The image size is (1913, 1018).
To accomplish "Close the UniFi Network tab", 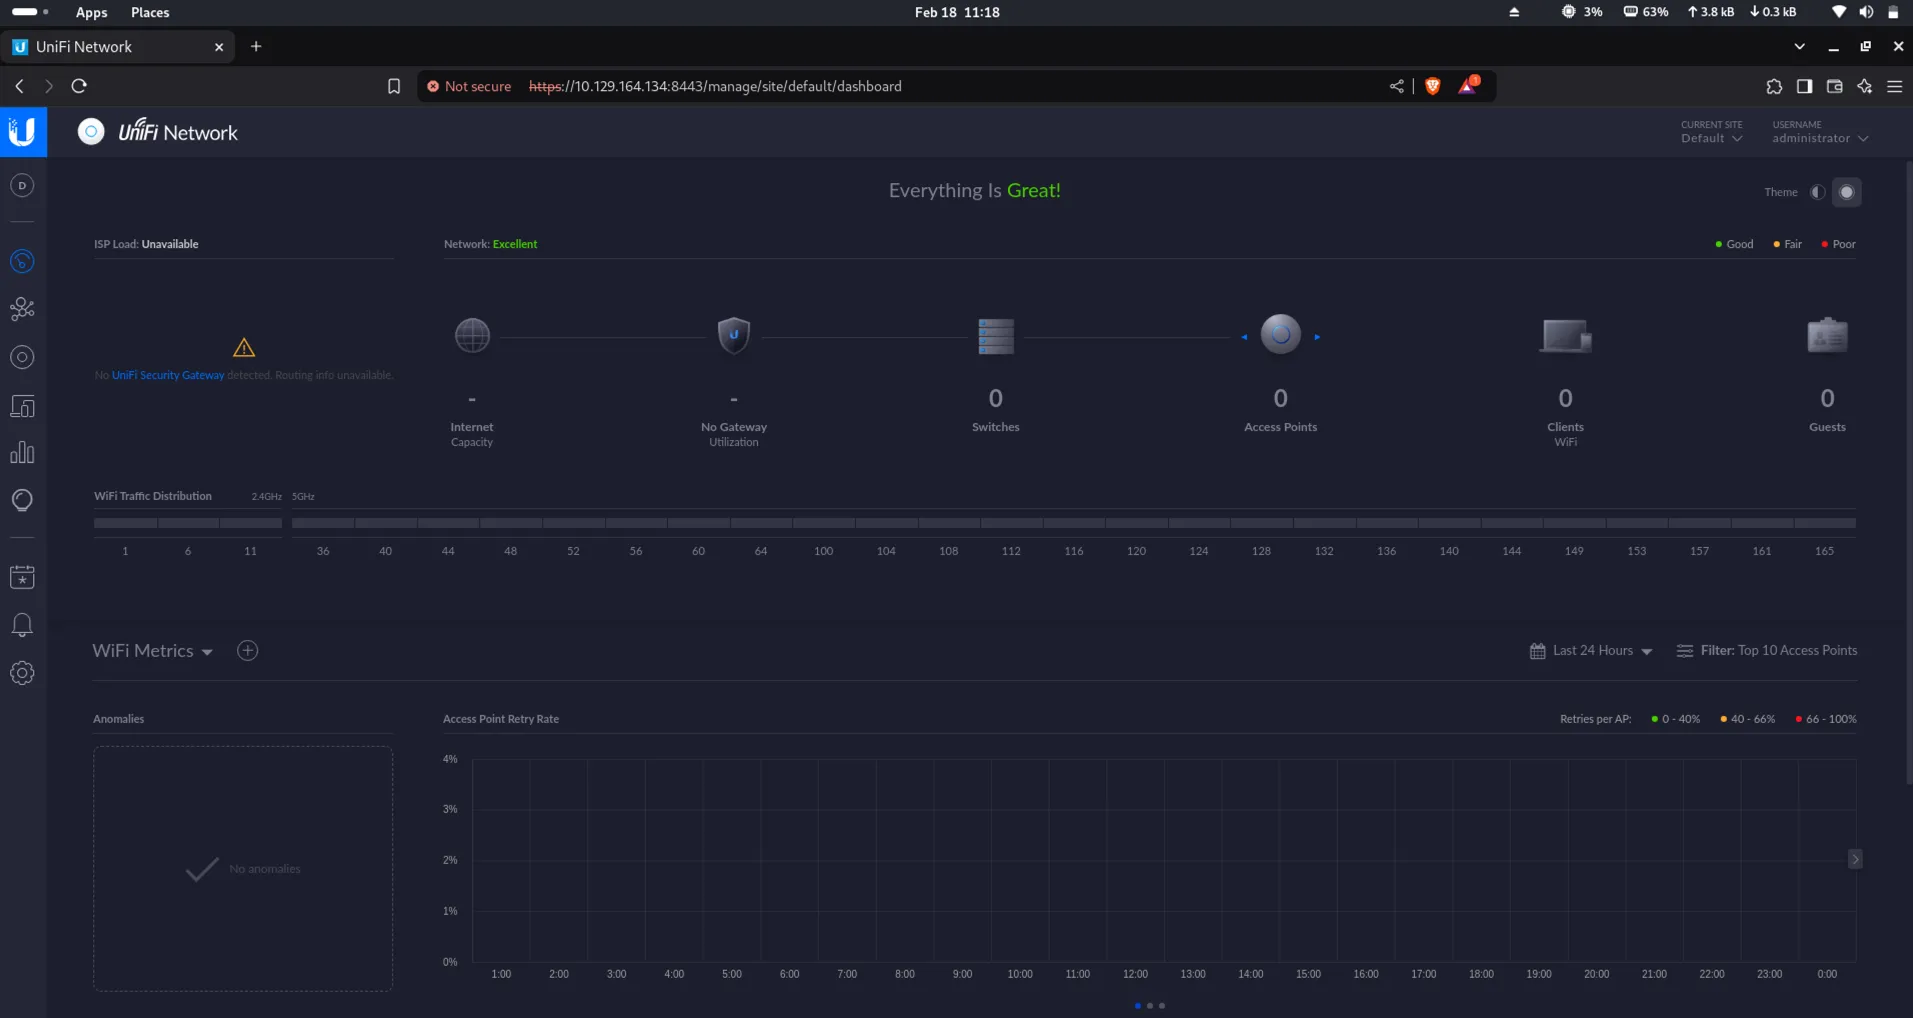I will pyautogui.click(x=219, y=47).
